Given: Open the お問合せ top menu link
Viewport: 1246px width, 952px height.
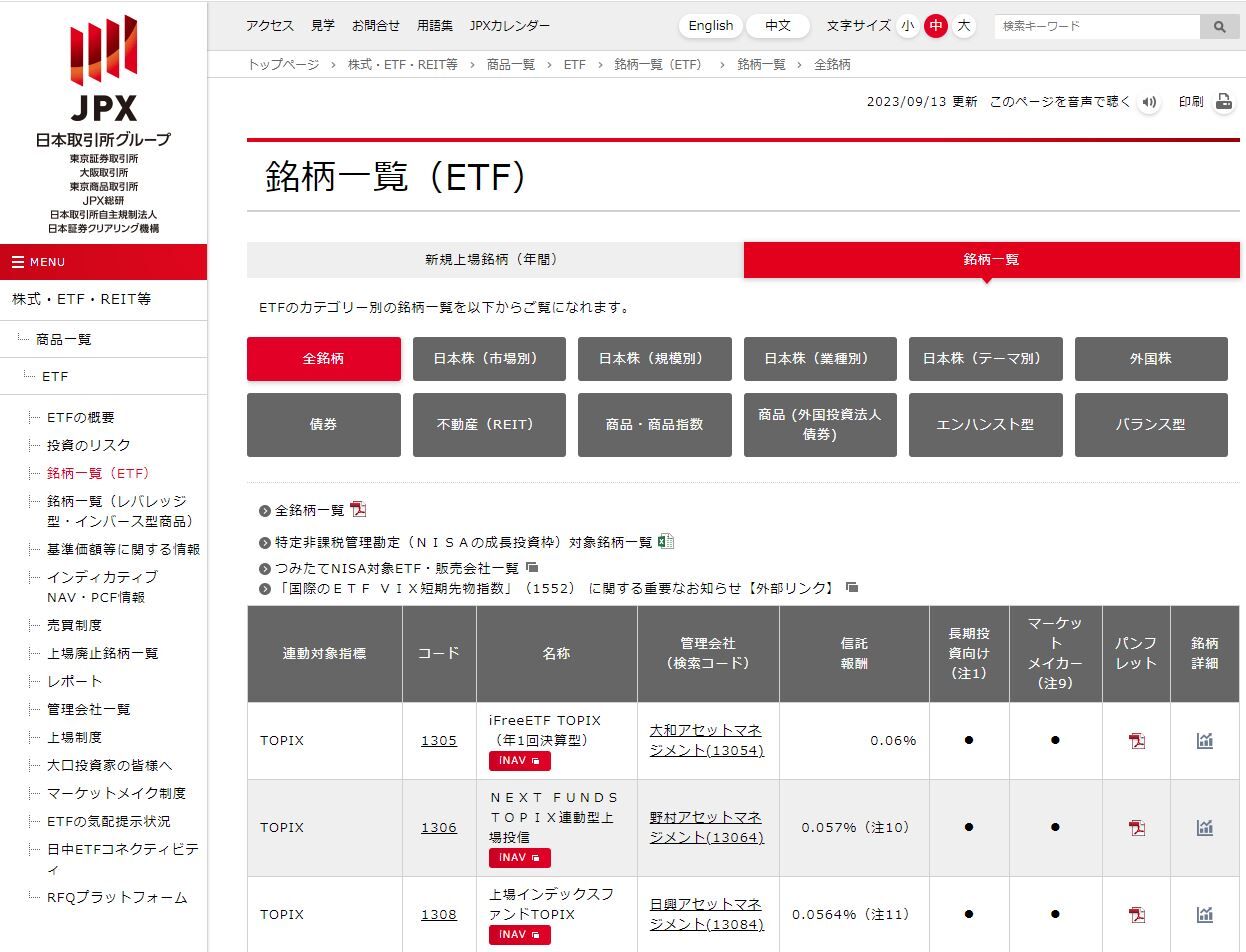Looking at the screenshot, I should coord(376,26).
